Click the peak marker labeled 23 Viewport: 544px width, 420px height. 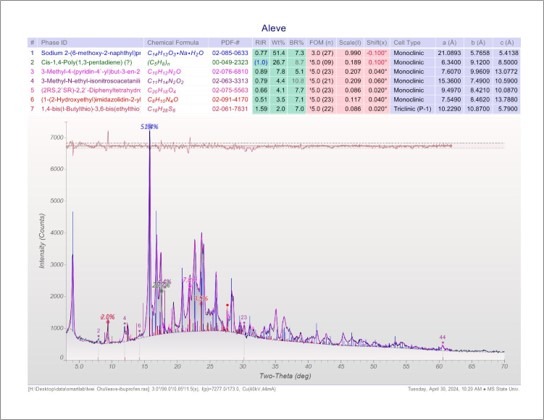(x=244, y=317)
